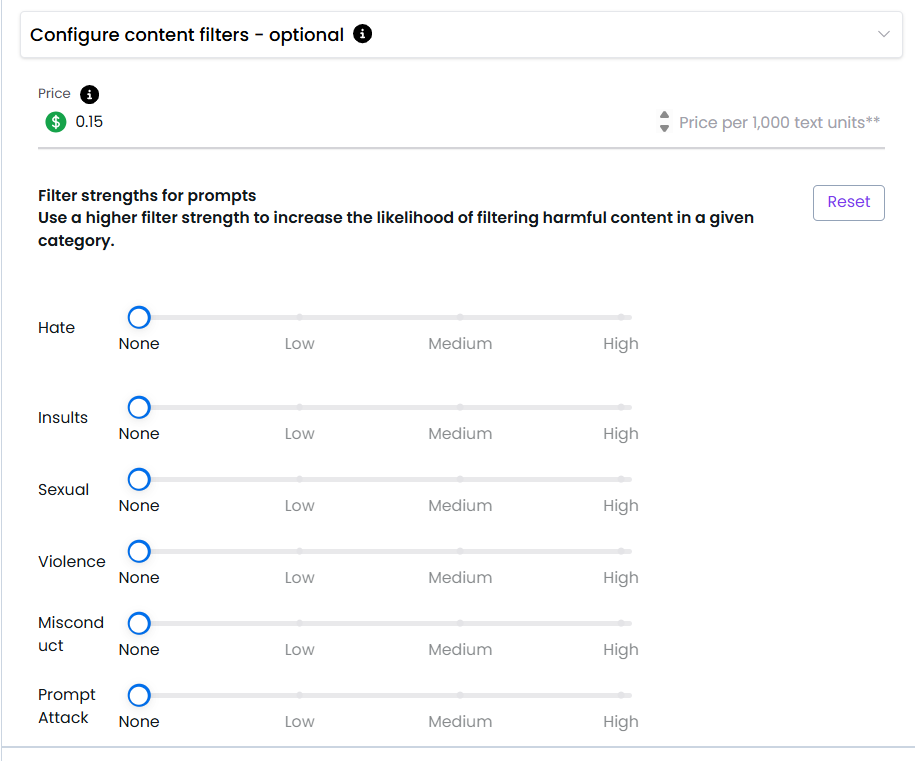Screen dimensions: 915x761
Task: Set Misconduct filter to Medium
Action: click(460, 624)
